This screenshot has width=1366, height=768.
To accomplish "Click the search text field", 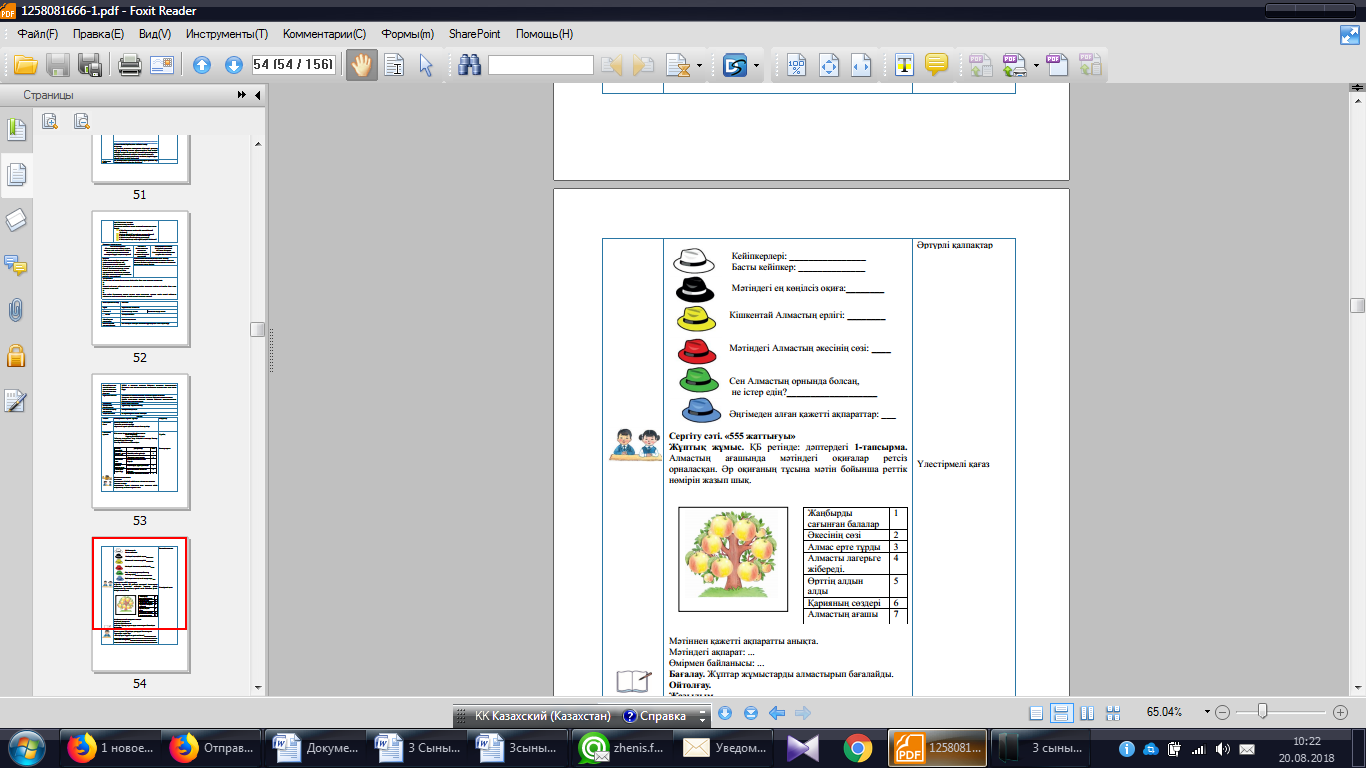I will [x=541, y=65].
